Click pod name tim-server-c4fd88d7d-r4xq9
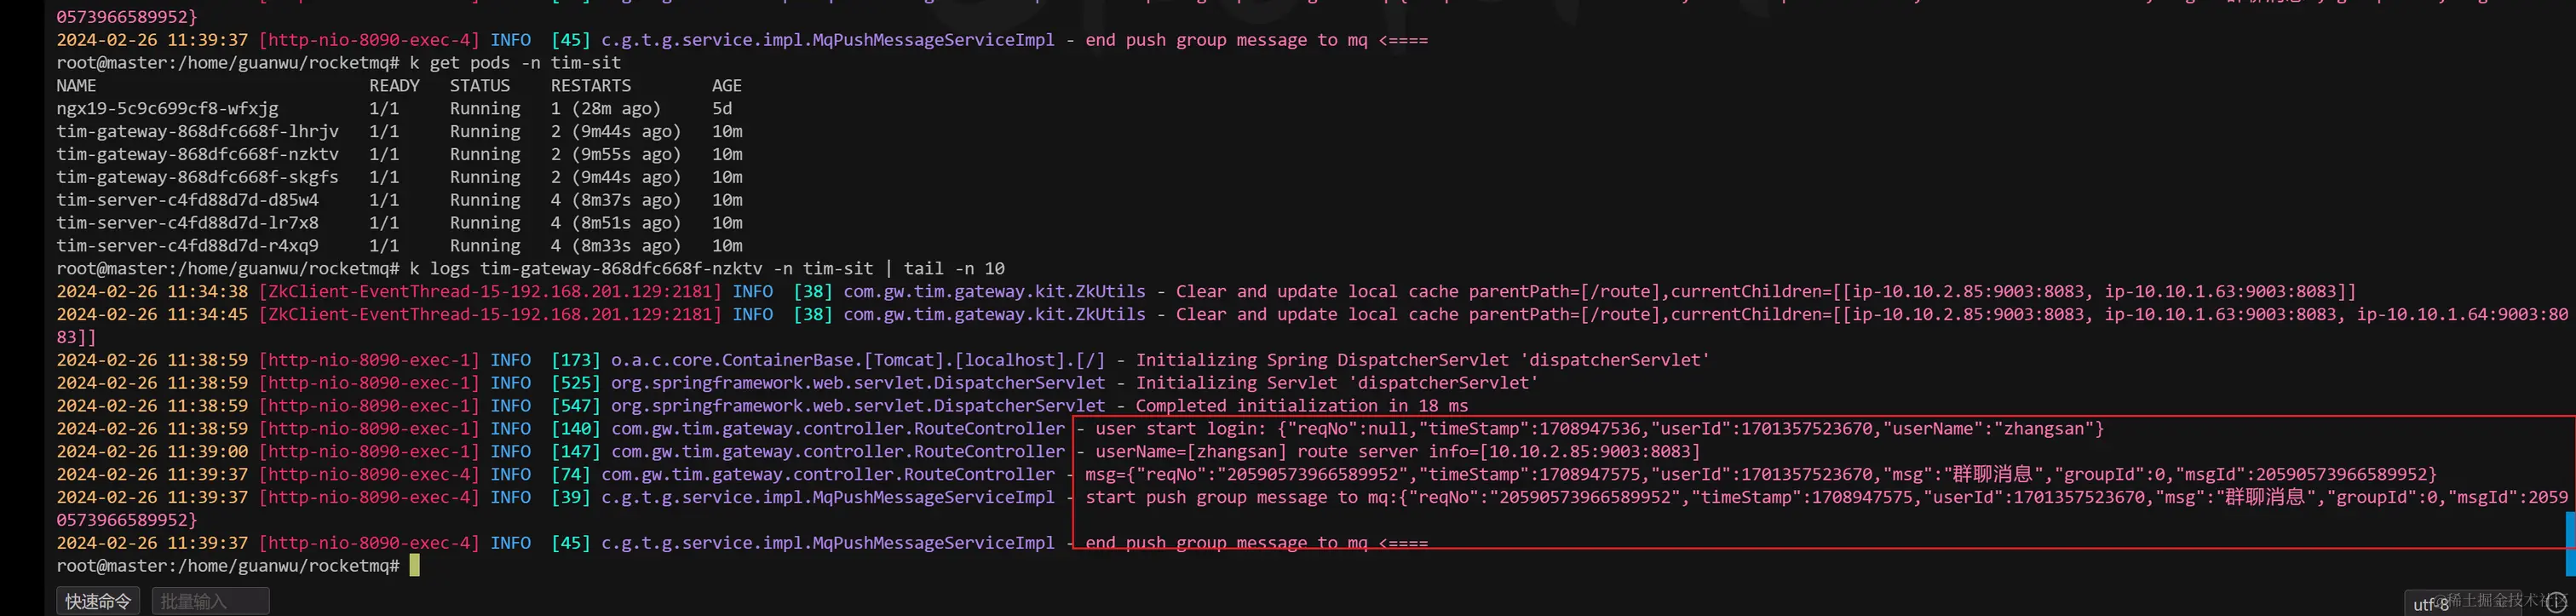Image resolution: width=2576 pixels, height=616 pixels. [x=188, y=246]
